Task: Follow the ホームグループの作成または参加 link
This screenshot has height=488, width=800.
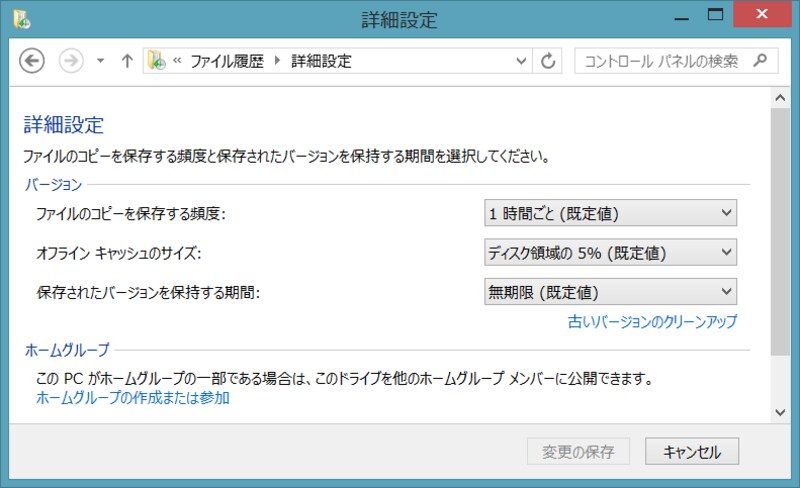Action: pyautogui.click(x=133, y=398)
